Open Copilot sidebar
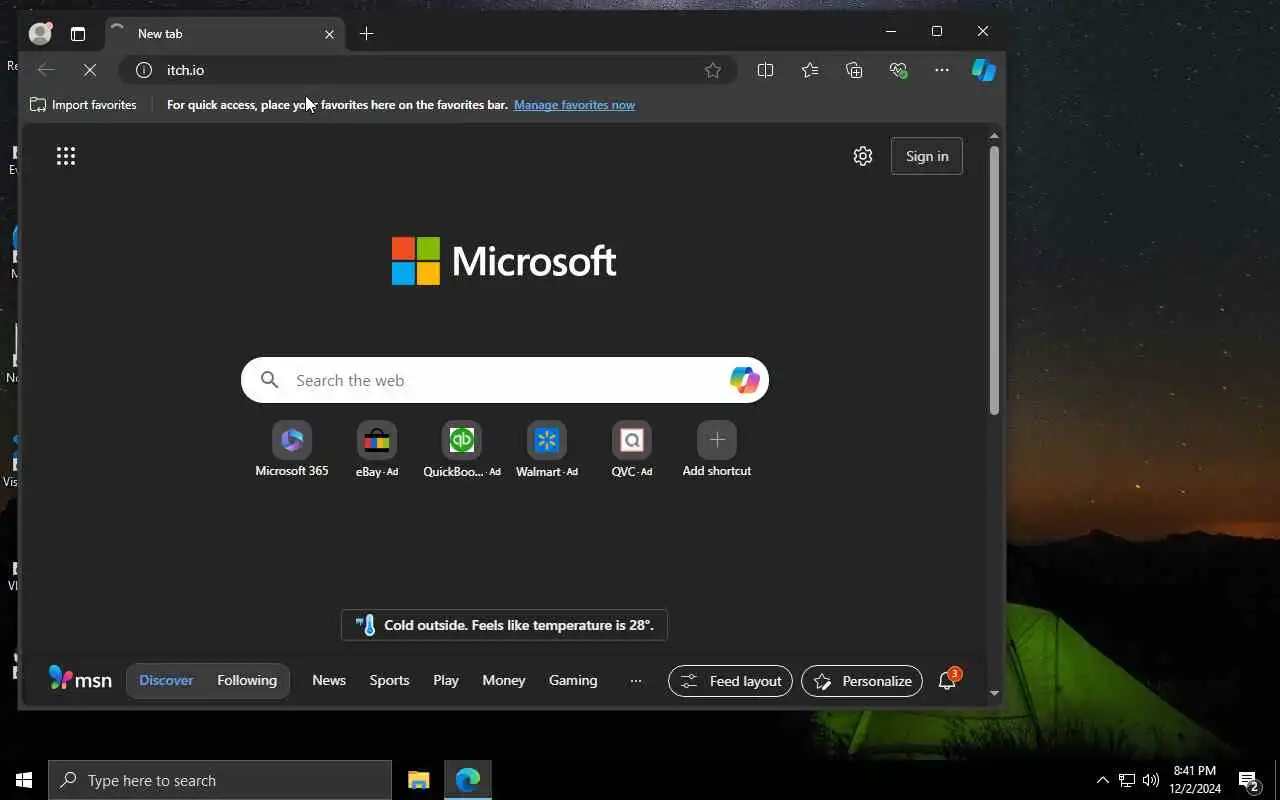 click(x=984, y=70)
